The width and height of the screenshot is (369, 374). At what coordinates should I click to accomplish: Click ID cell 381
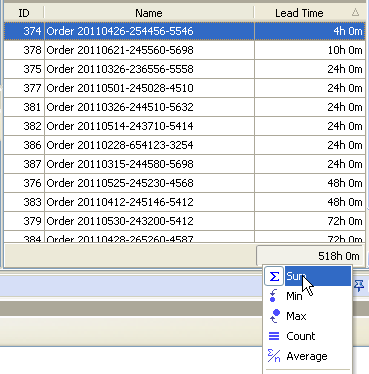pyautogui.click(x=24, y=107)
